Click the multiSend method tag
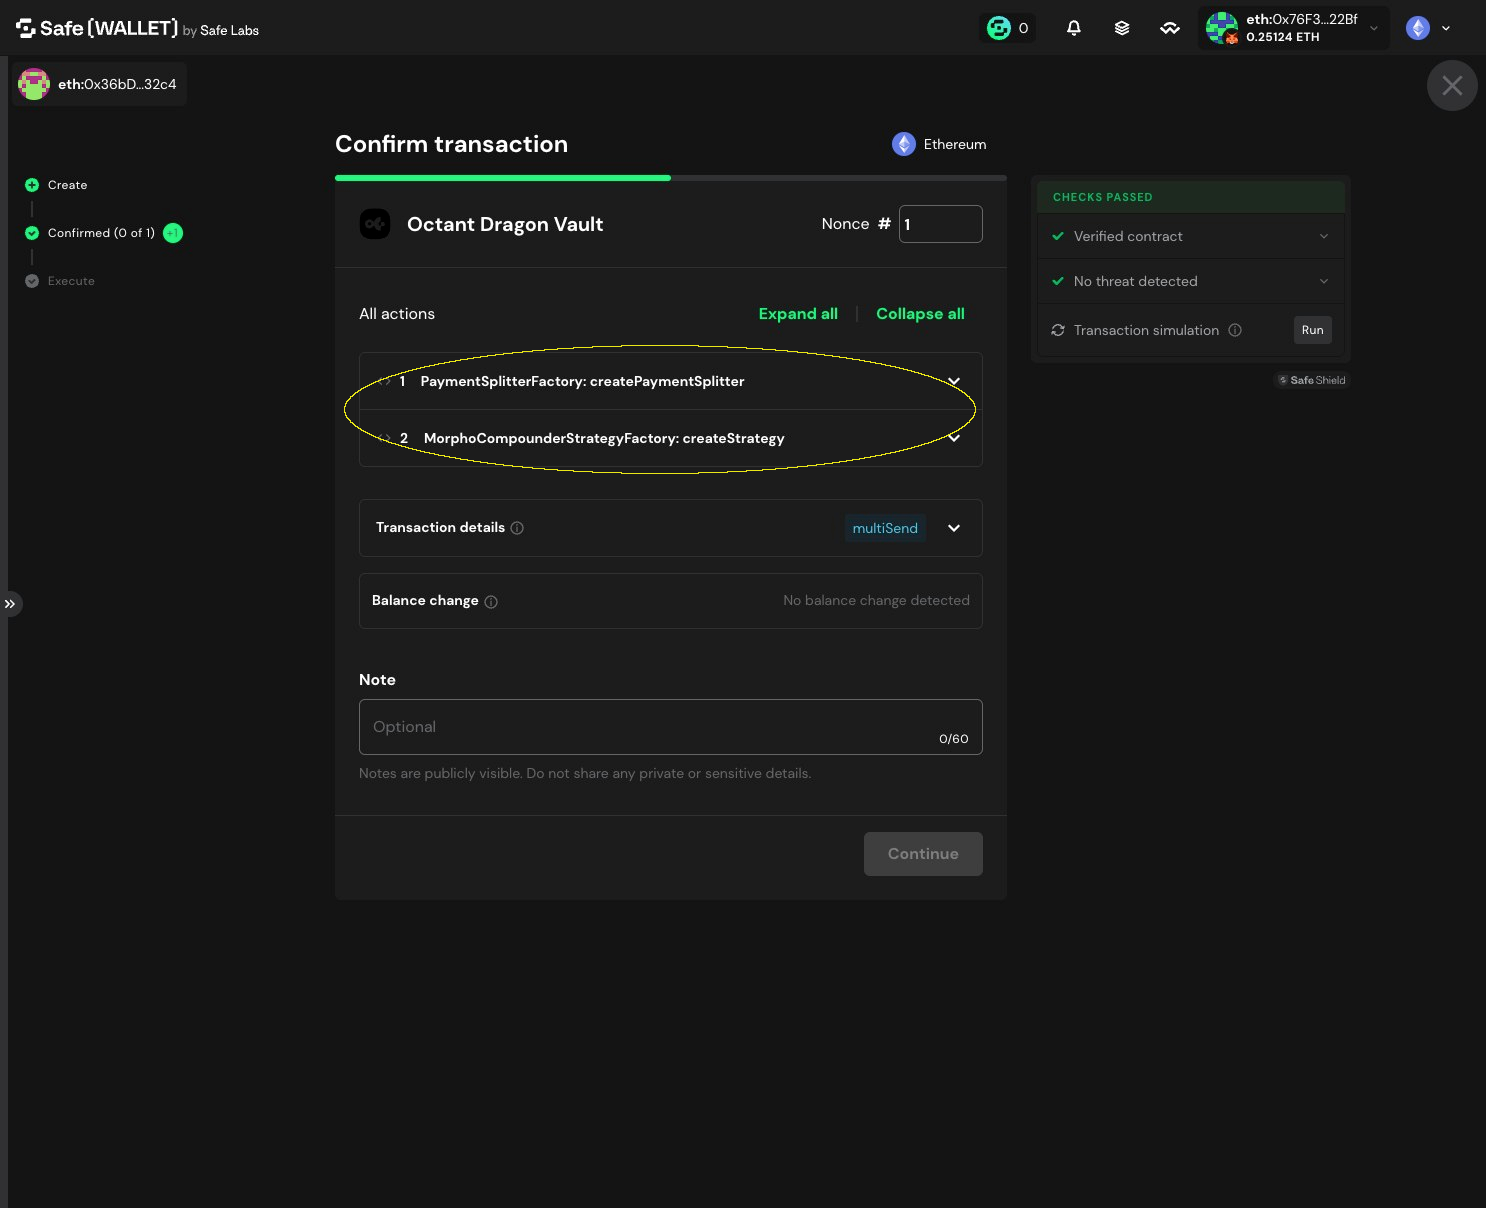This screenshot has height=1208, width=1486. 885,528
